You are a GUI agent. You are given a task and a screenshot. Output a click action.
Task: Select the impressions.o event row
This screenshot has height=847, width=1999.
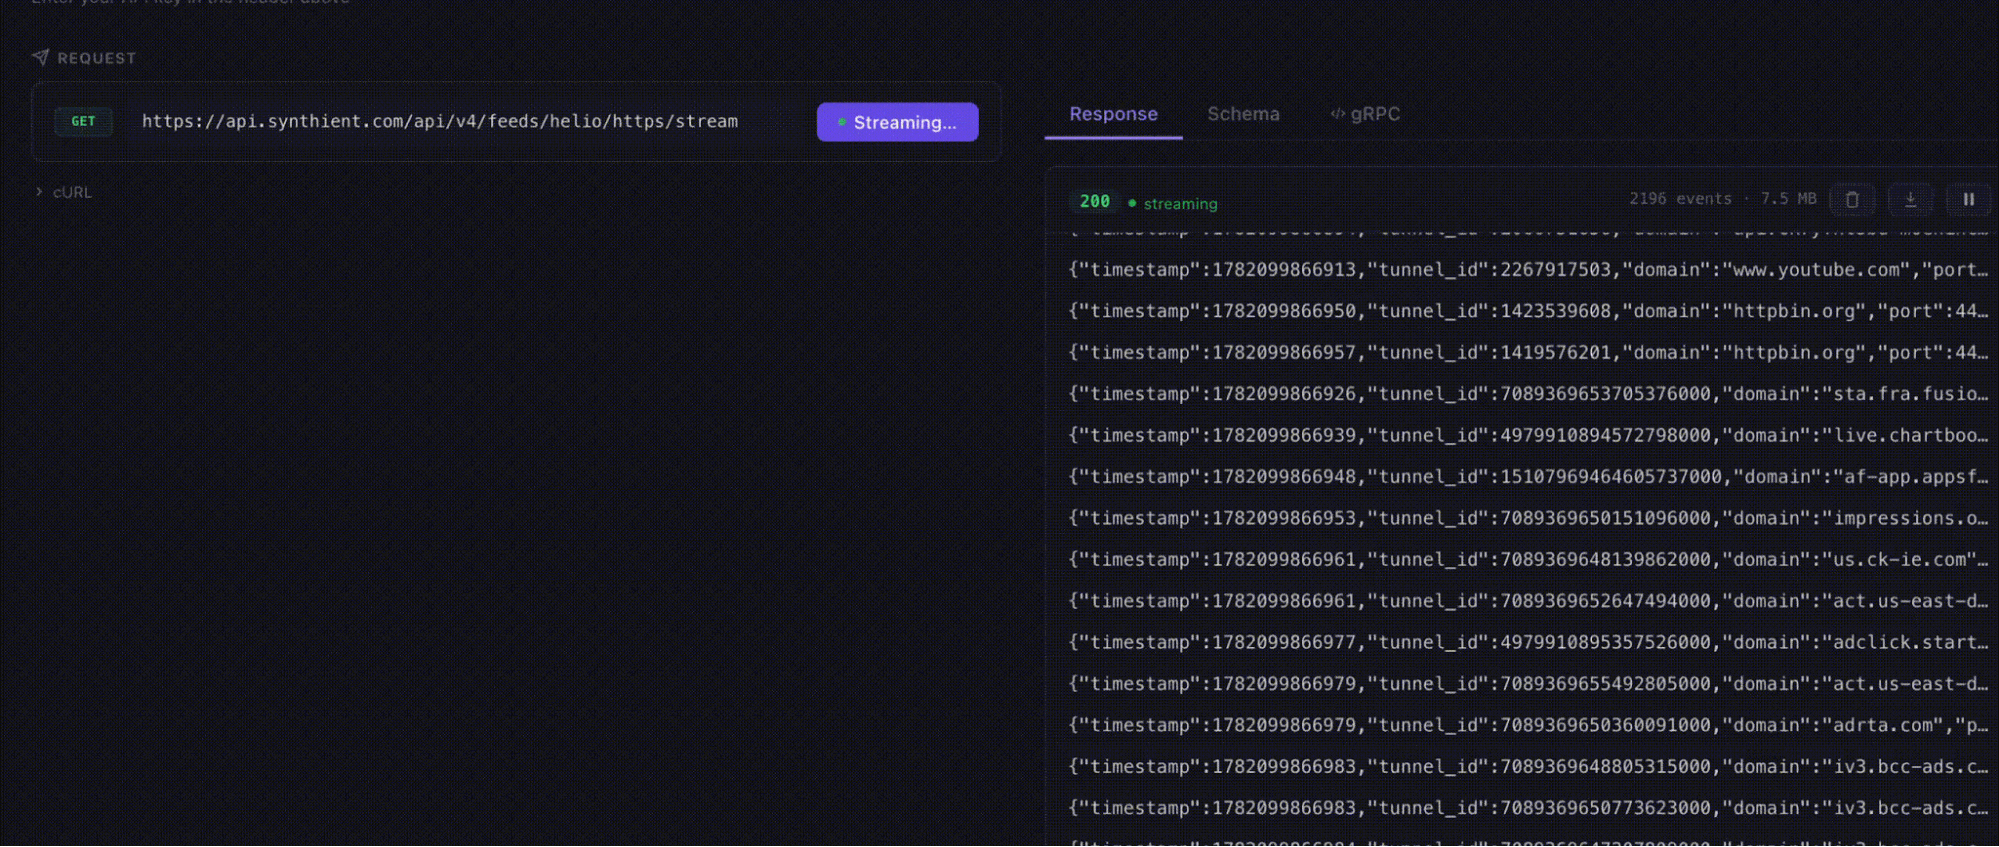point(1528,518)
